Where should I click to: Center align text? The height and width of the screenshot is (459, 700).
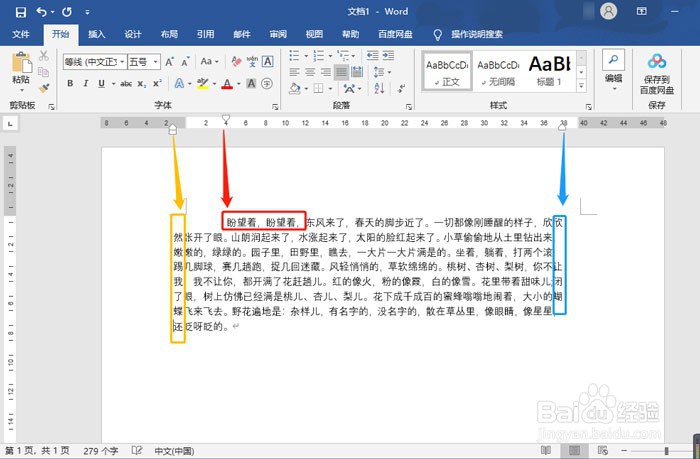pos(310,72)
